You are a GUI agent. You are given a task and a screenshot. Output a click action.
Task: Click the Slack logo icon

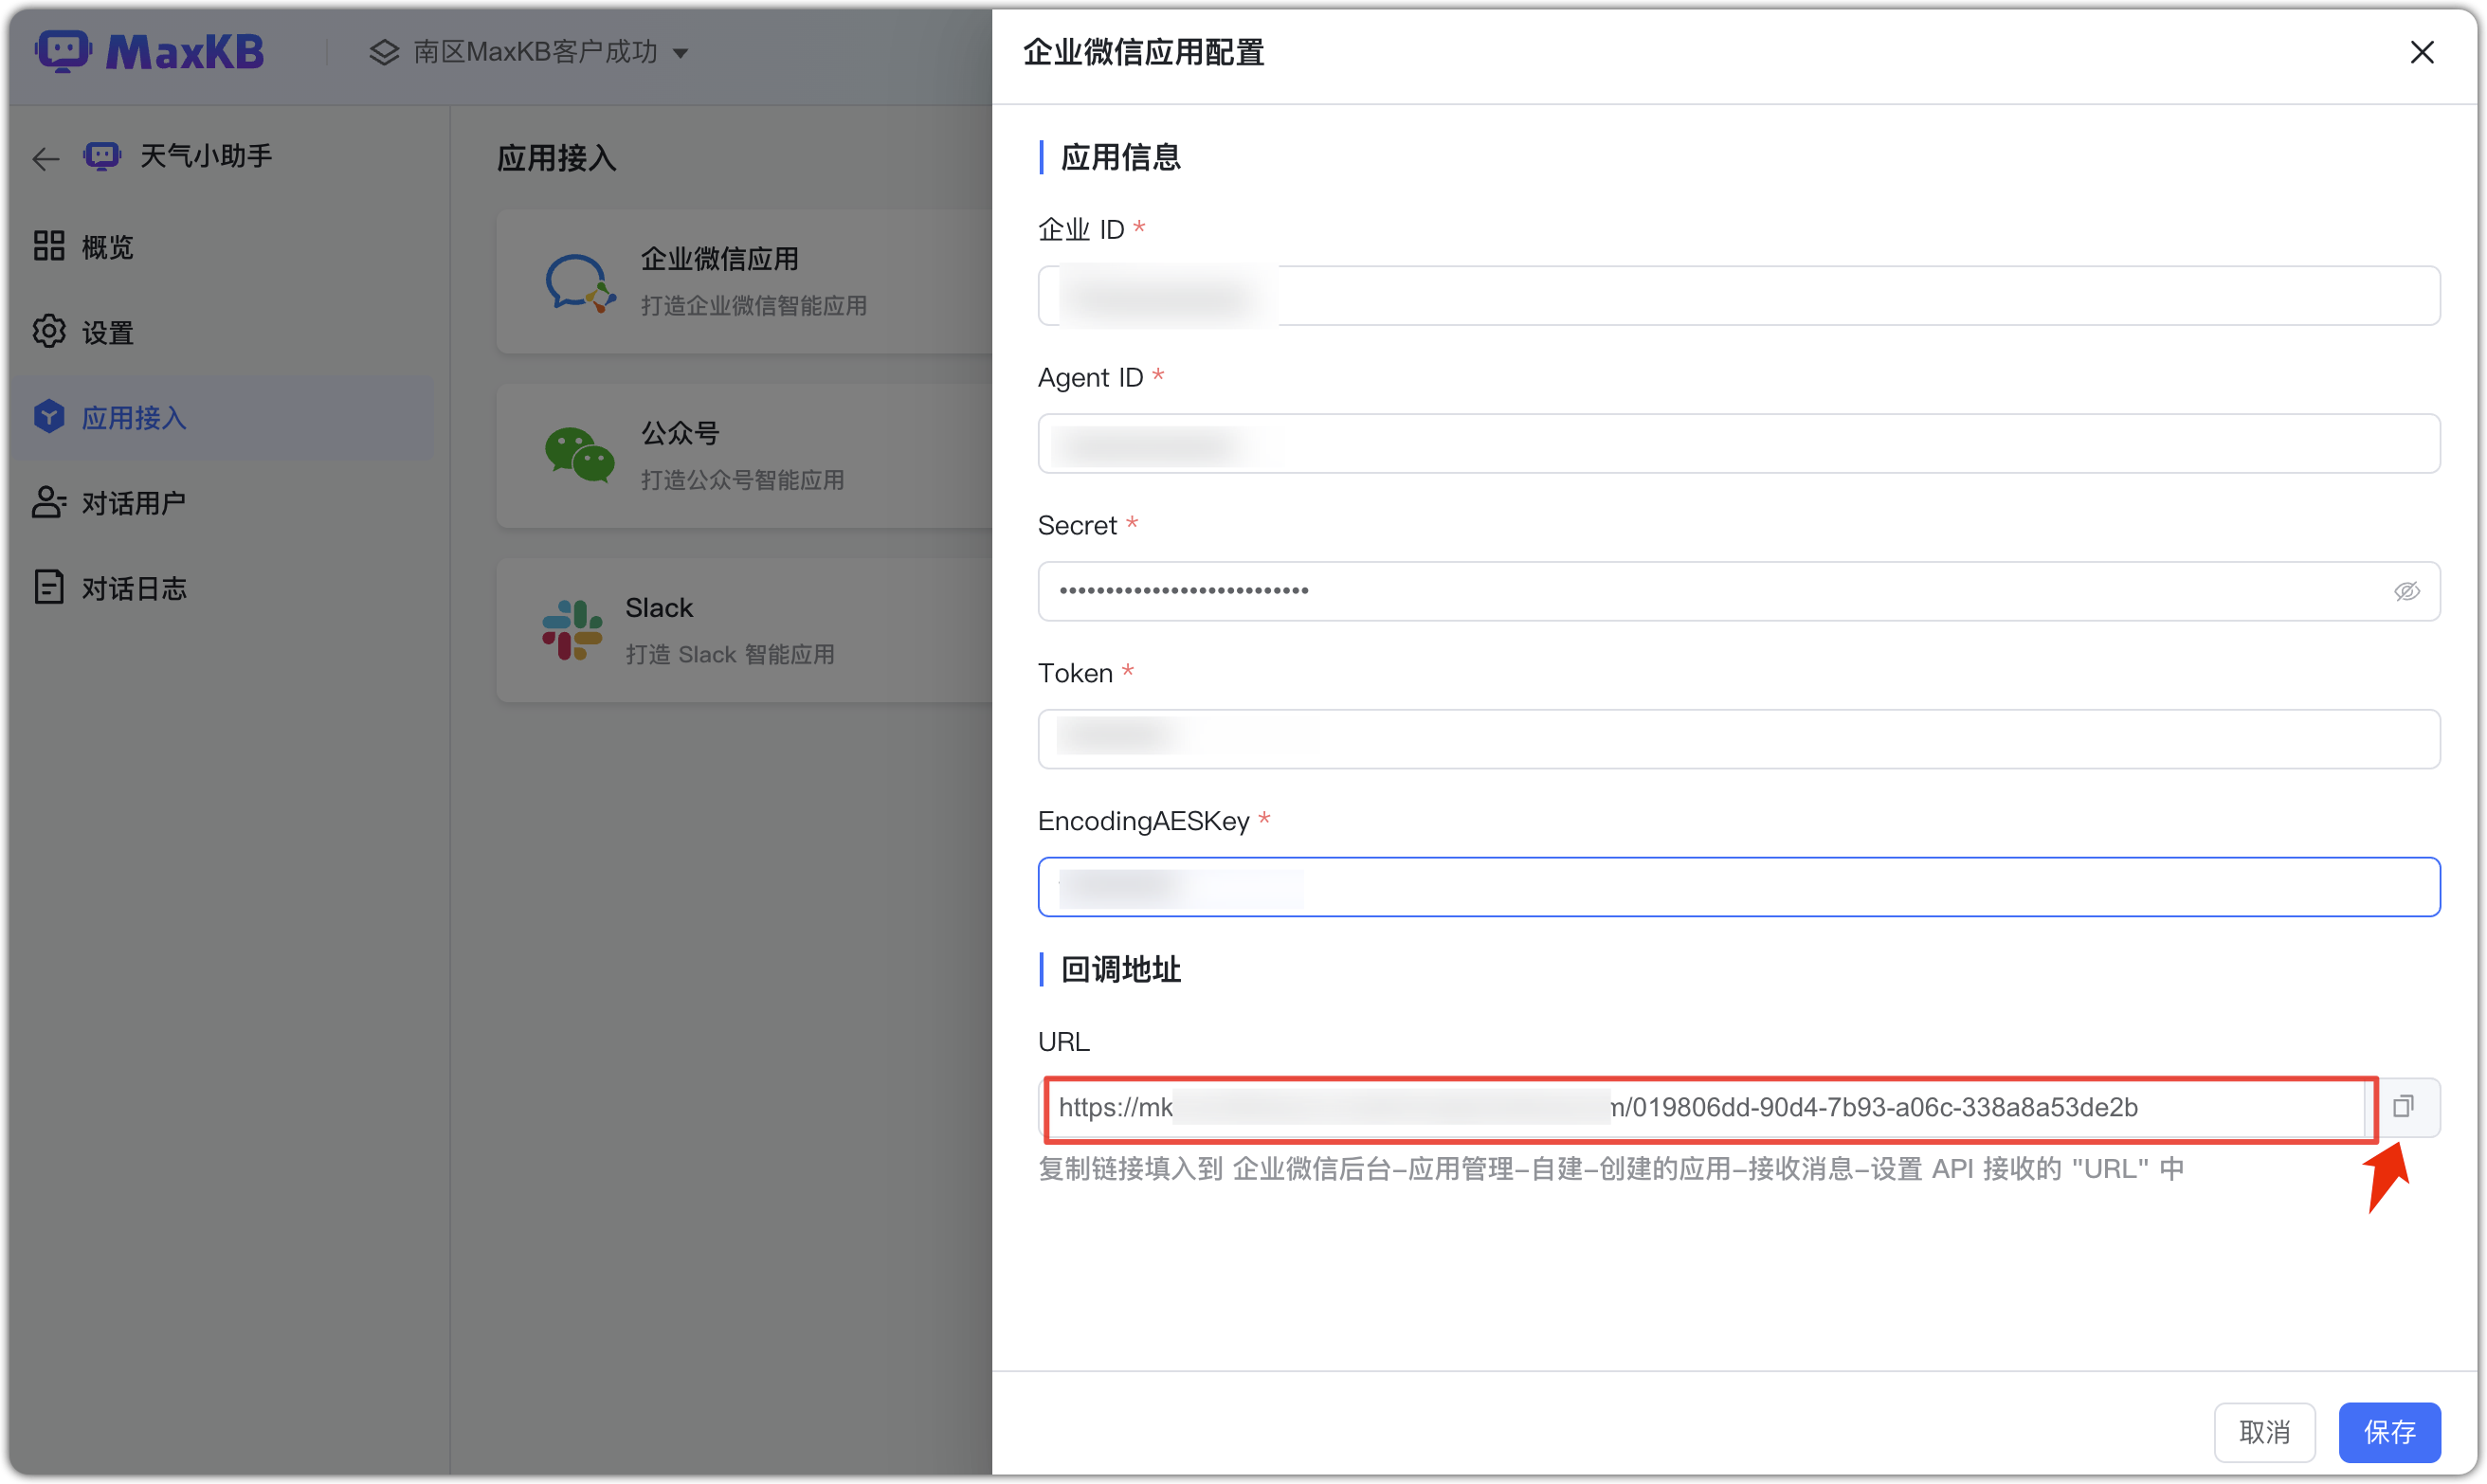tap(572, 630)
